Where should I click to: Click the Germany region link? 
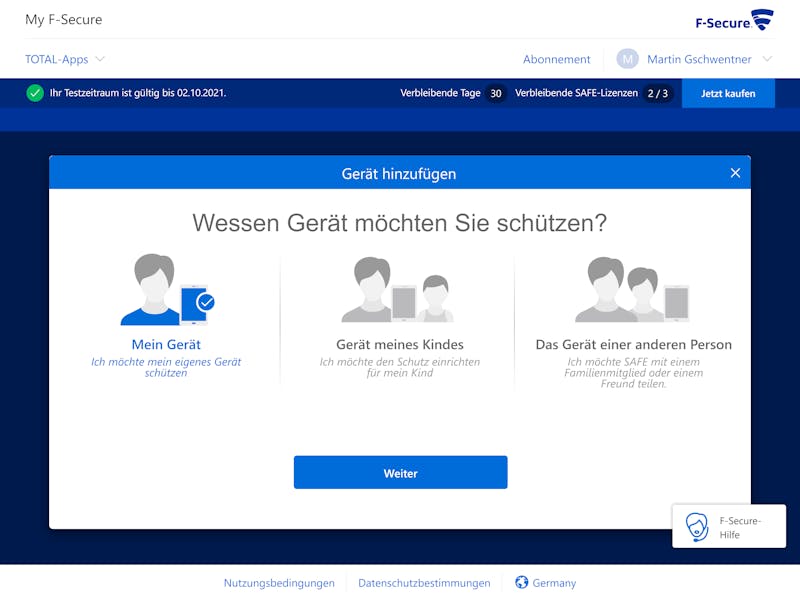point(554,583)
